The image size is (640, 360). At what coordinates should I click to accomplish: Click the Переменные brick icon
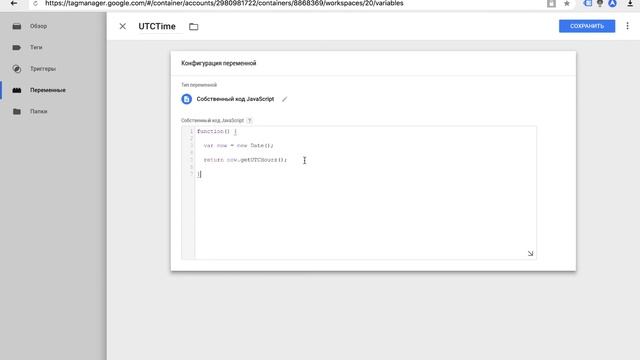(x=17, y=90)
